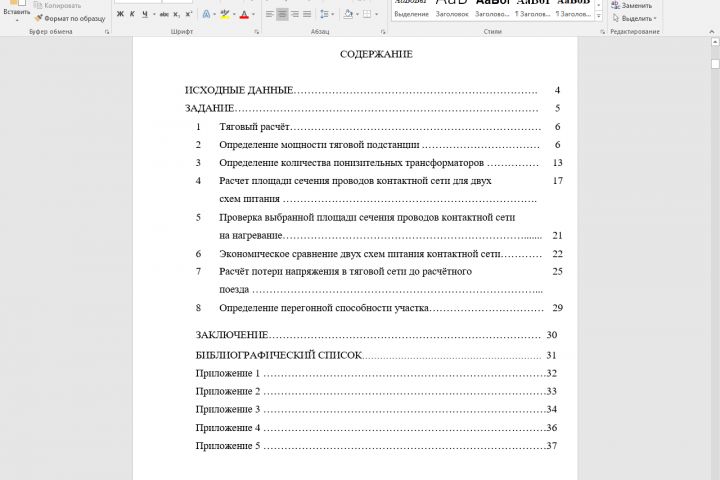Justify text alignment

(307, 14)
